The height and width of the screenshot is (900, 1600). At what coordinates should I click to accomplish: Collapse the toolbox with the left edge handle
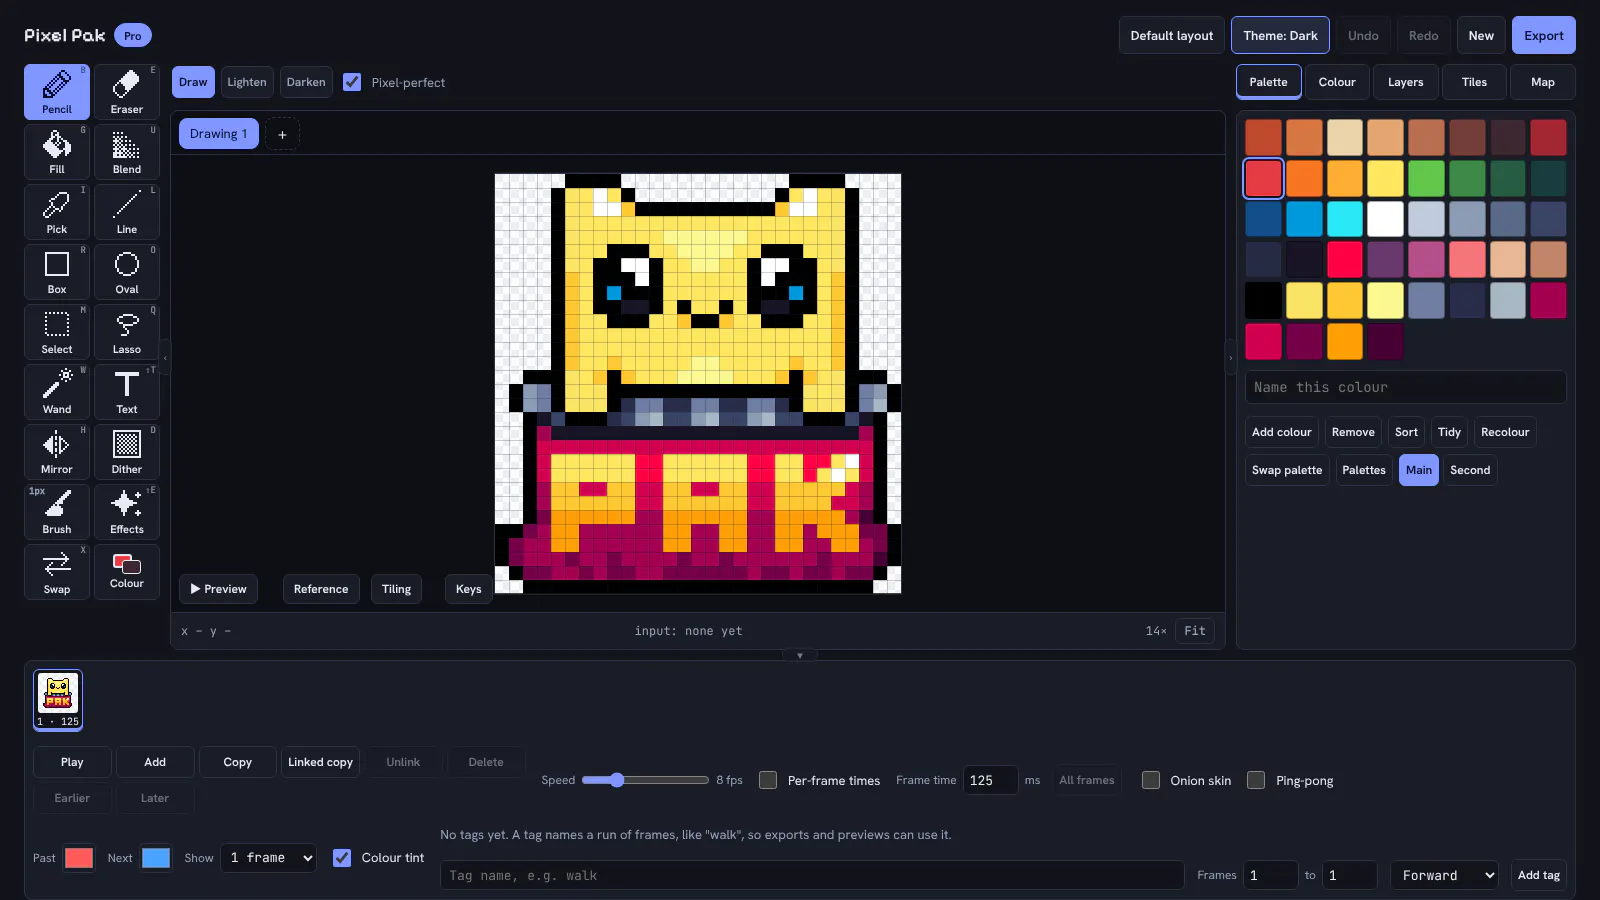pyautogui.click(x=166, y=357)
